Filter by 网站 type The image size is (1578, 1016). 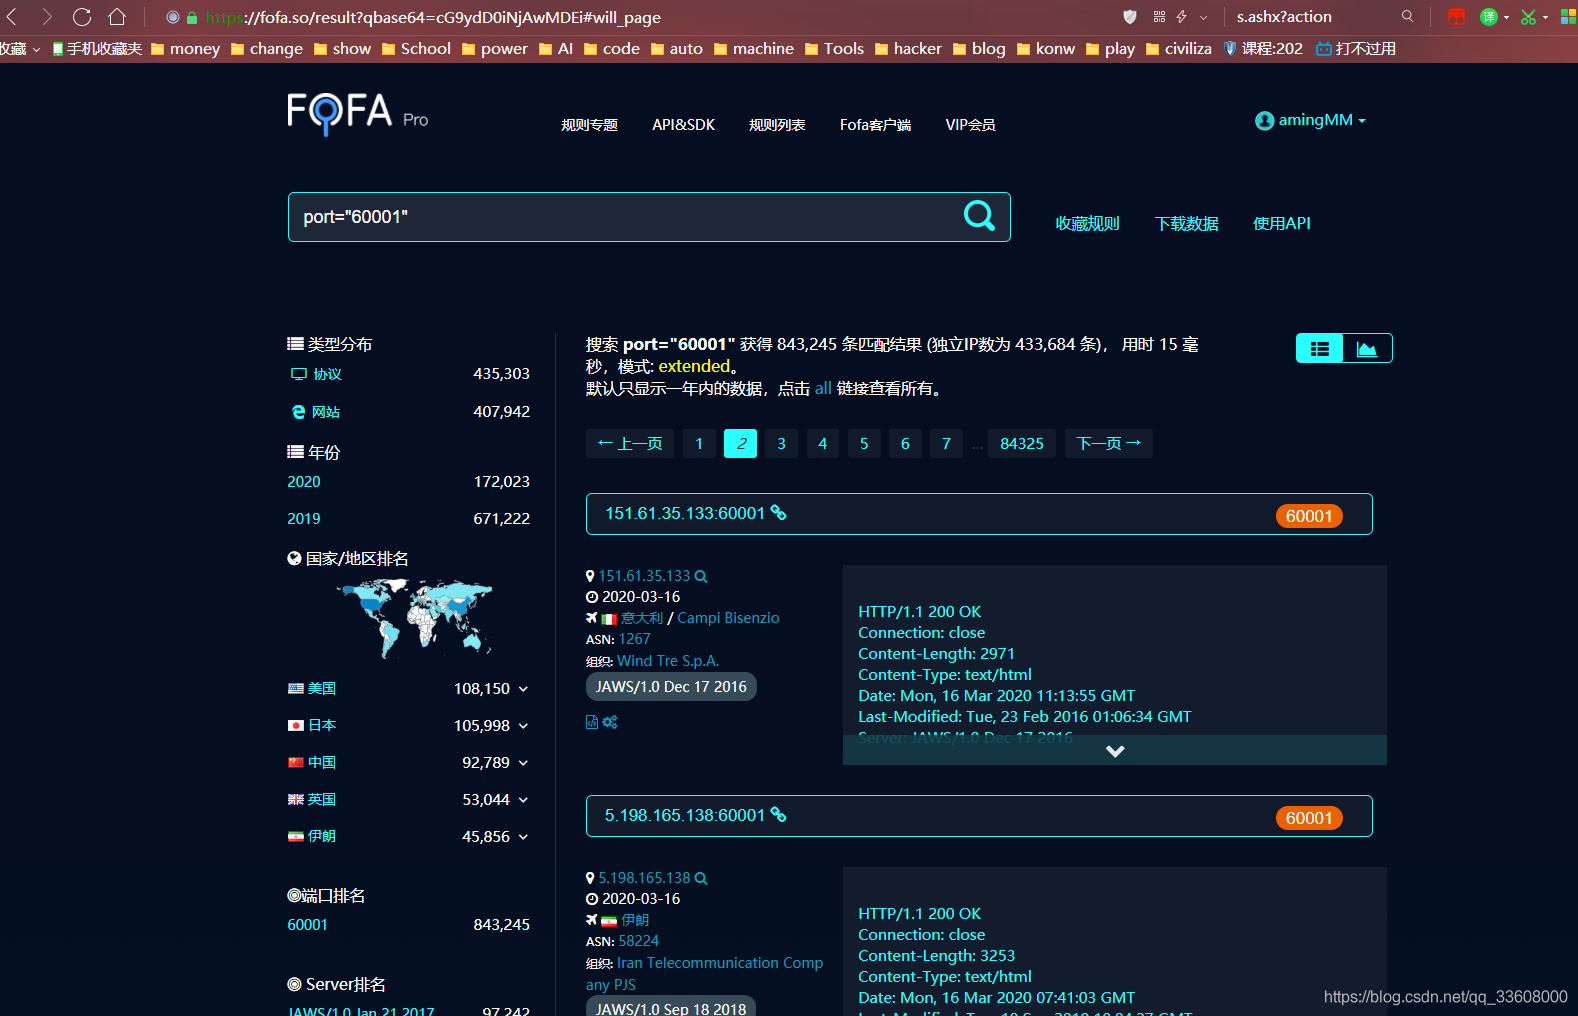click(x=325, y=412)
